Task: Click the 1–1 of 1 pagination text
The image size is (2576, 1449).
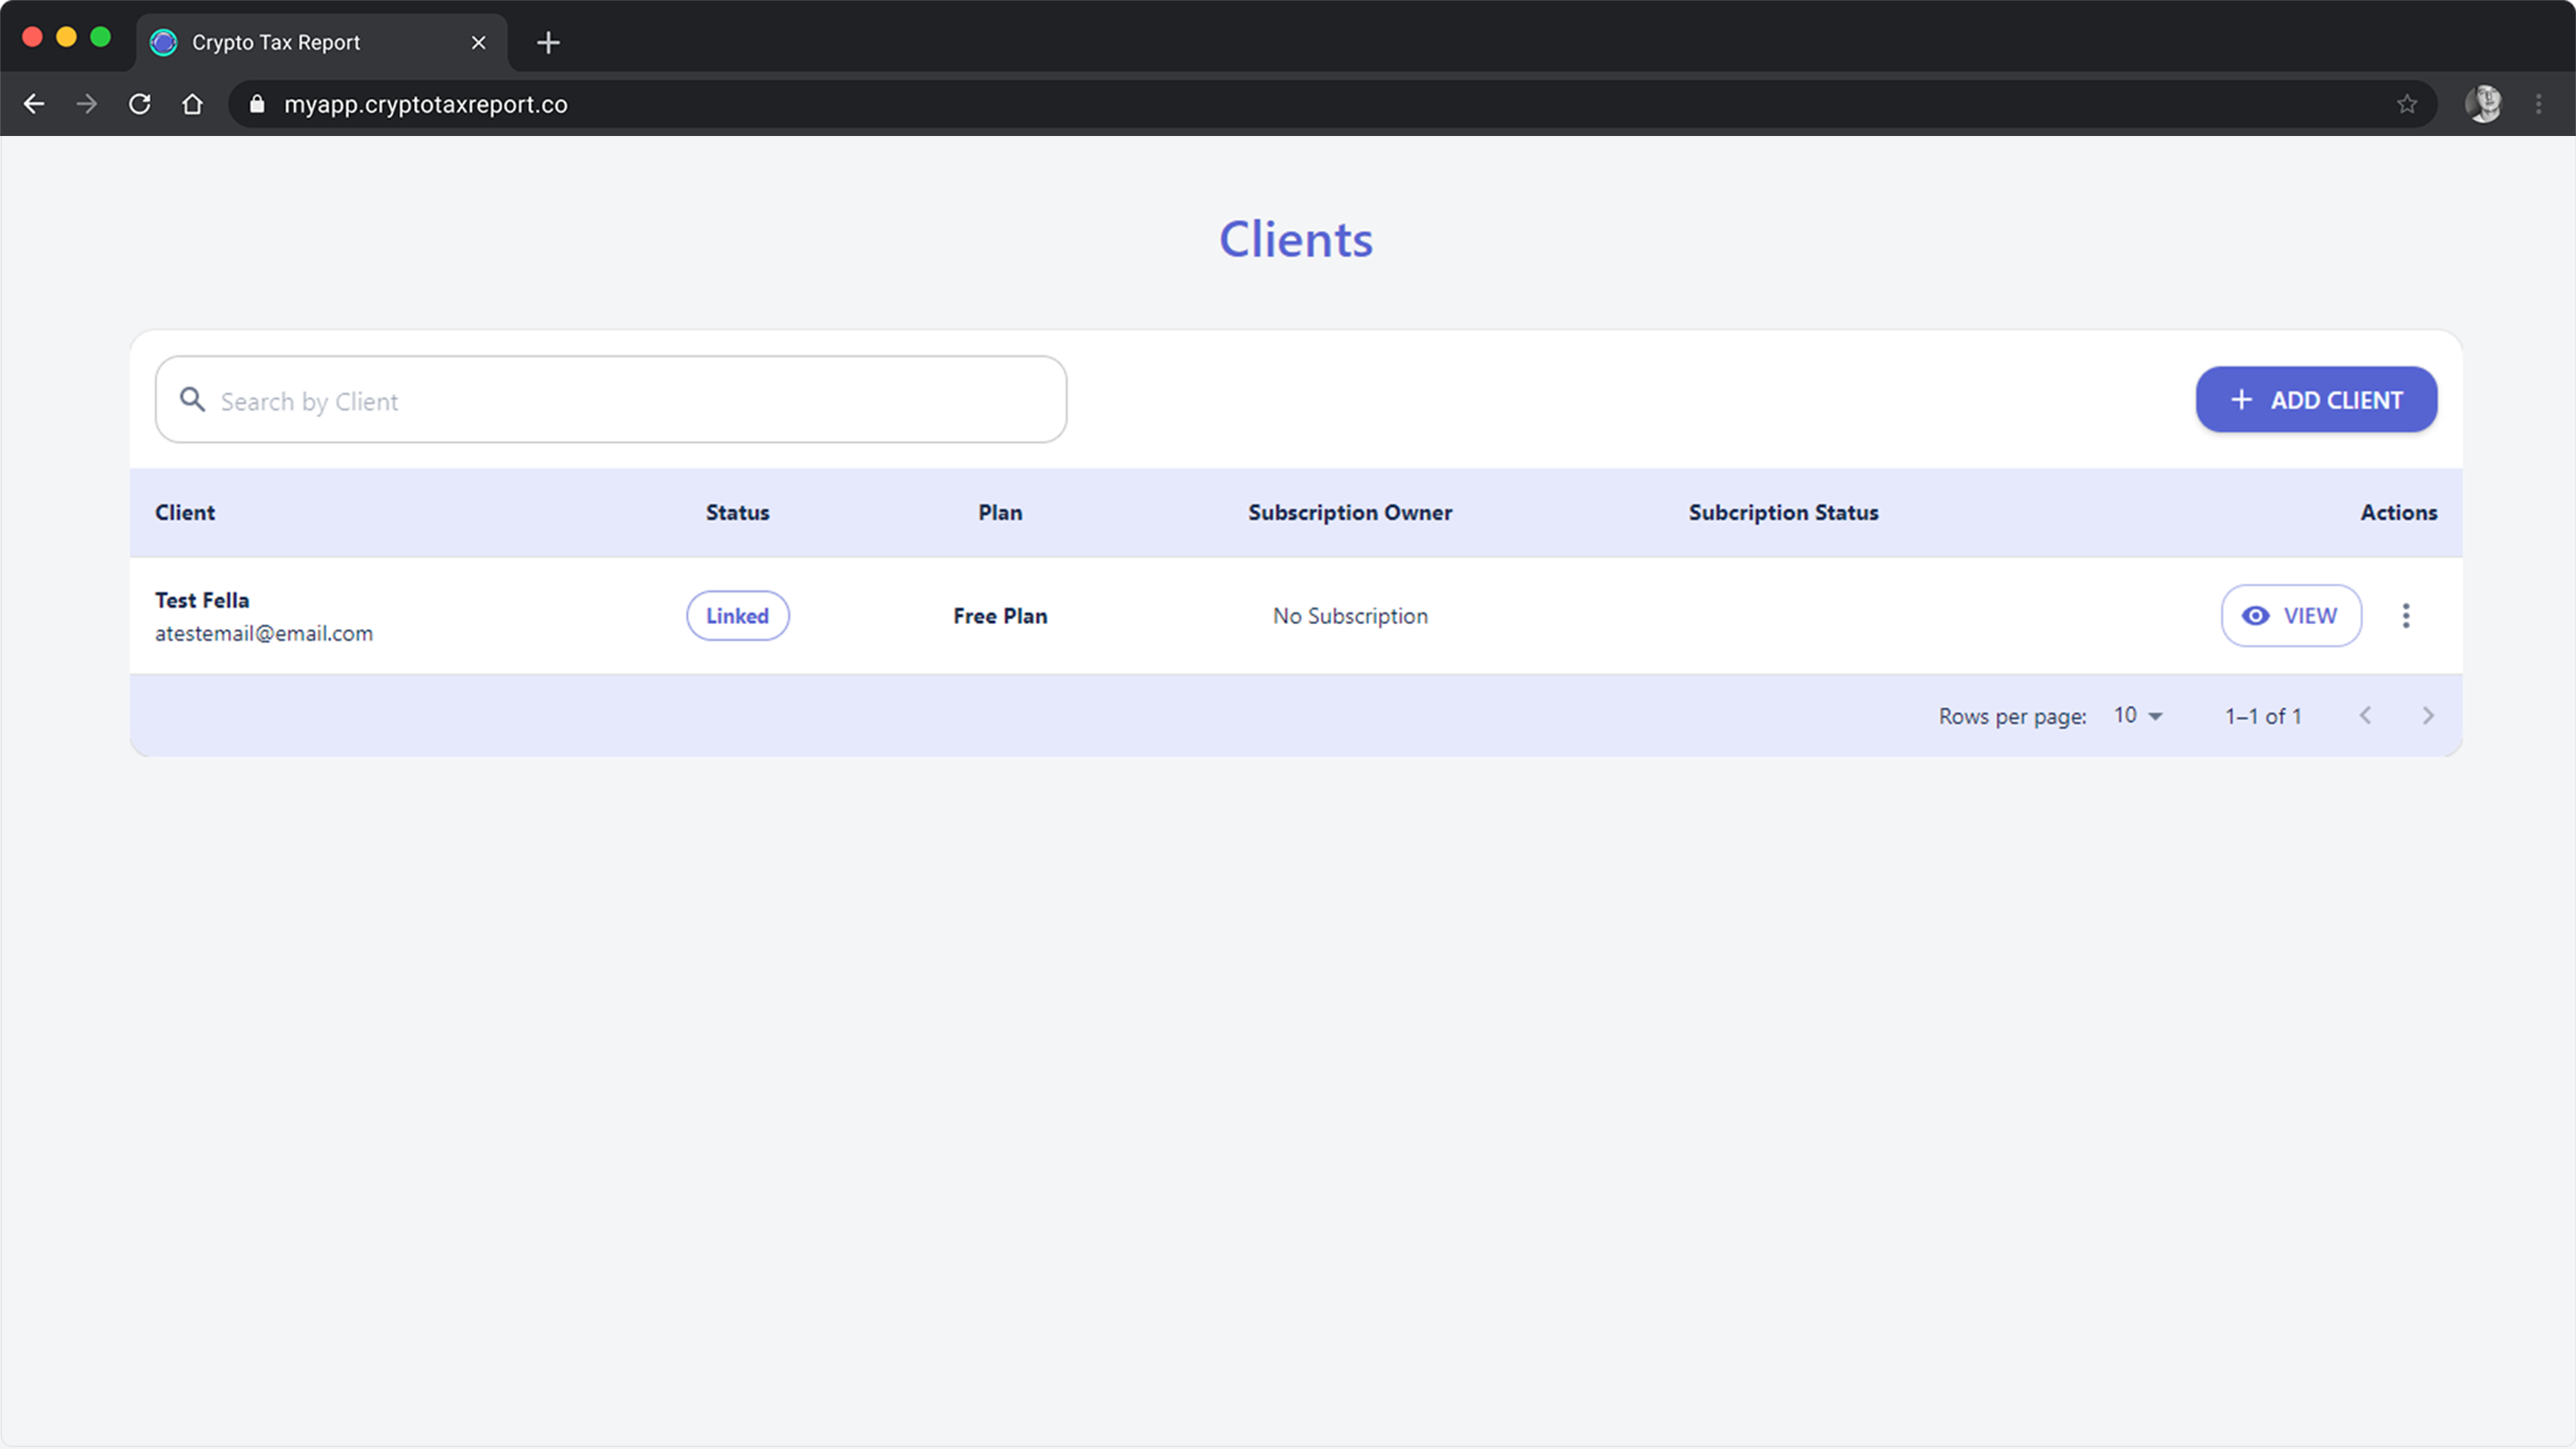Action: 2263,716
